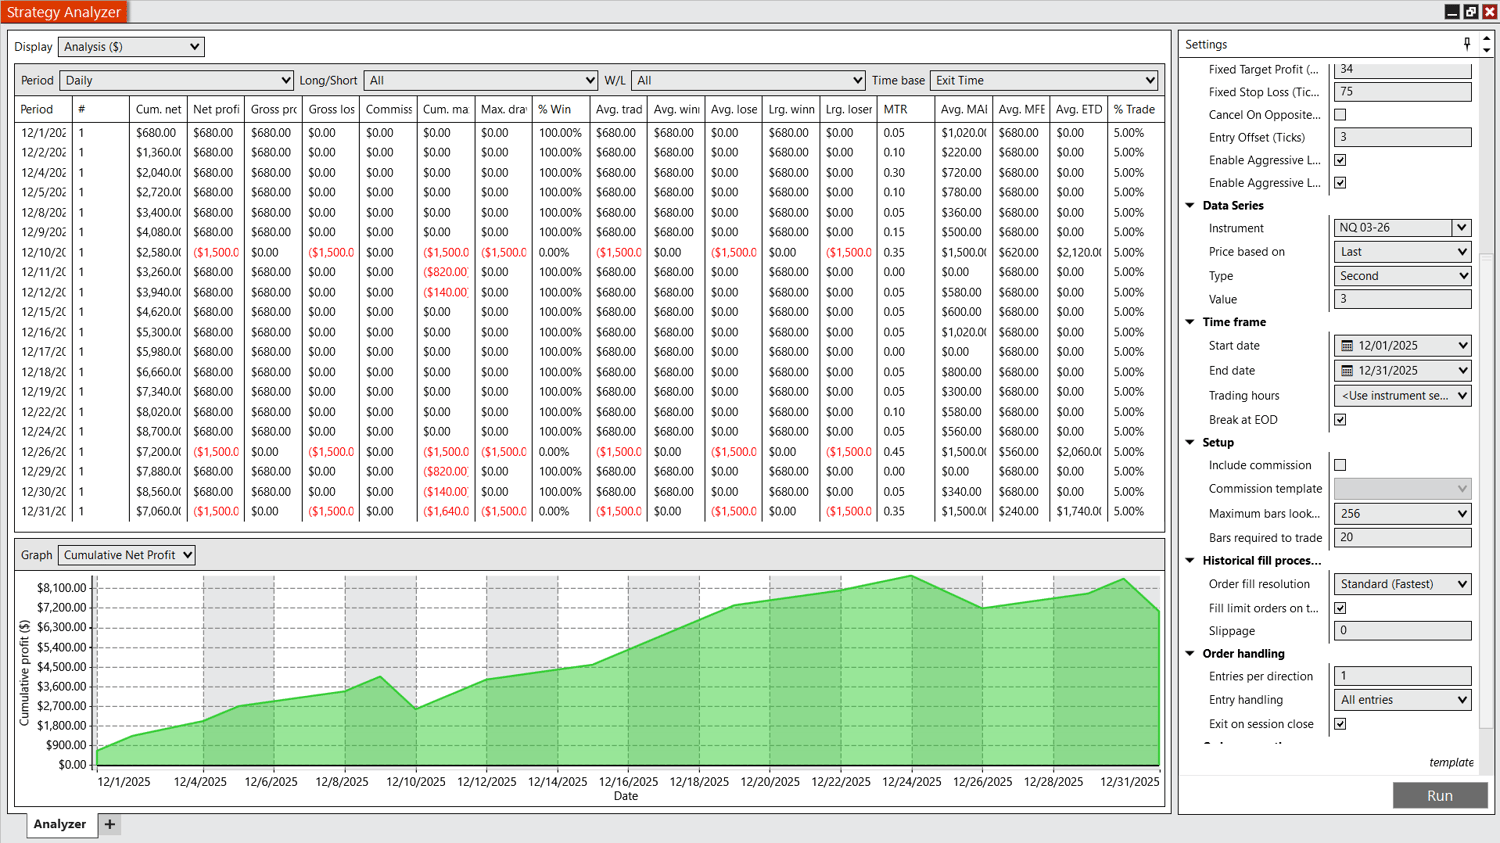This screenshot has height=843, width=1500.
Task: Click the $7,060.00 cumulative net cell
Action: coord(158,512)
